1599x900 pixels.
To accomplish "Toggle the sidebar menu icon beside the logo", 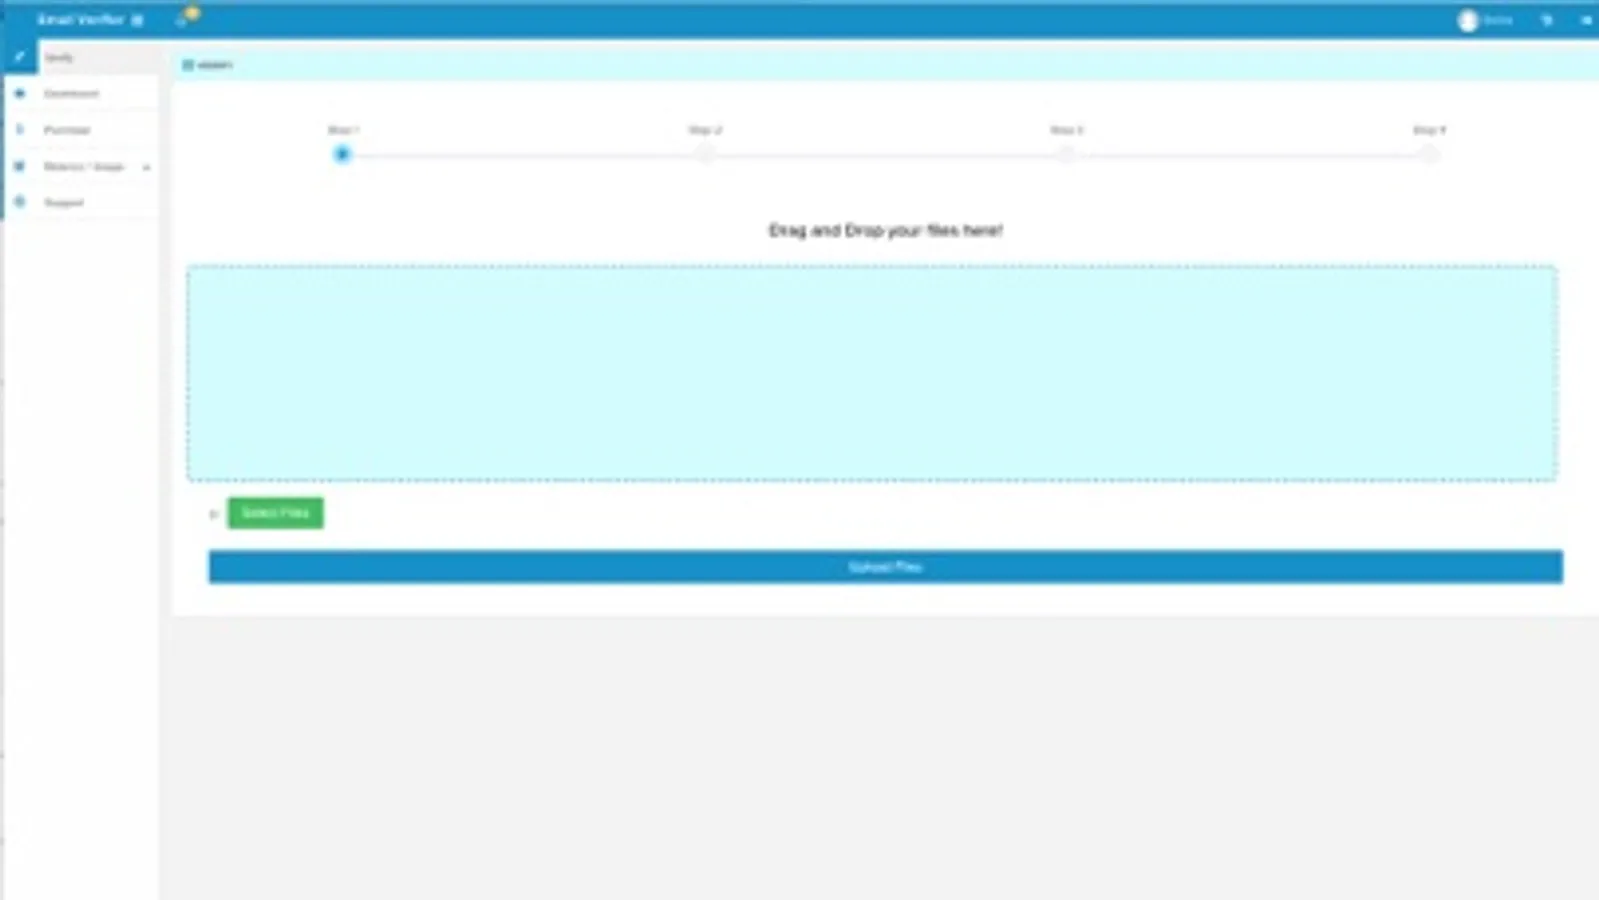I will pos(138,20).
